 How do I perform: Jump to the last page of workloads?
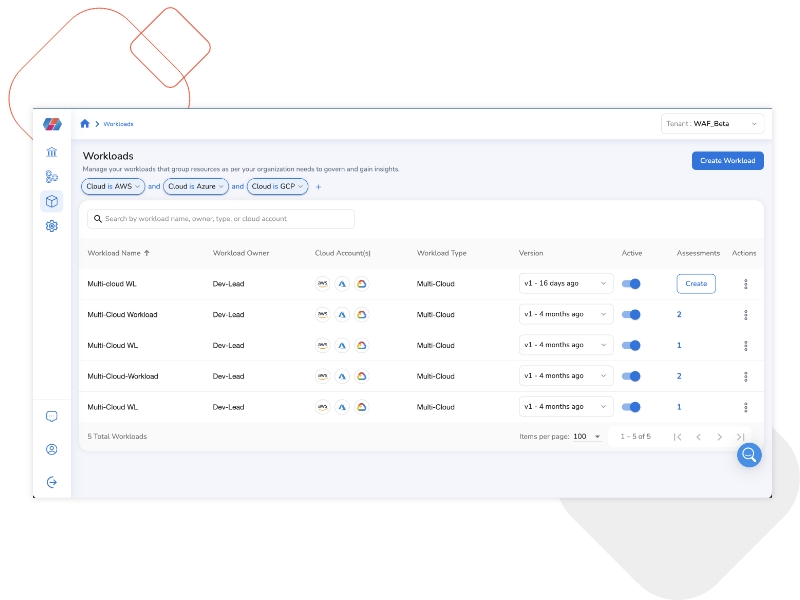tap(740, 437)
